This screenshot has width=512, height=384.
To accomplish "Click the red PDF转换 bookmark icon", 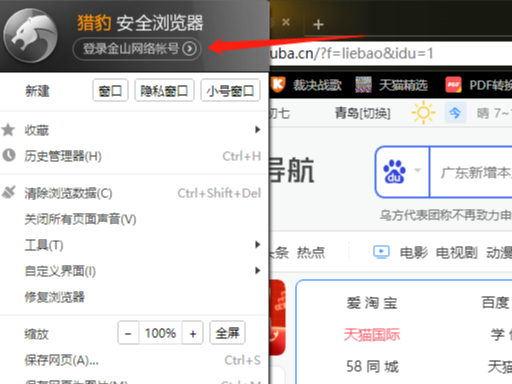I will [x=454, y=85].
